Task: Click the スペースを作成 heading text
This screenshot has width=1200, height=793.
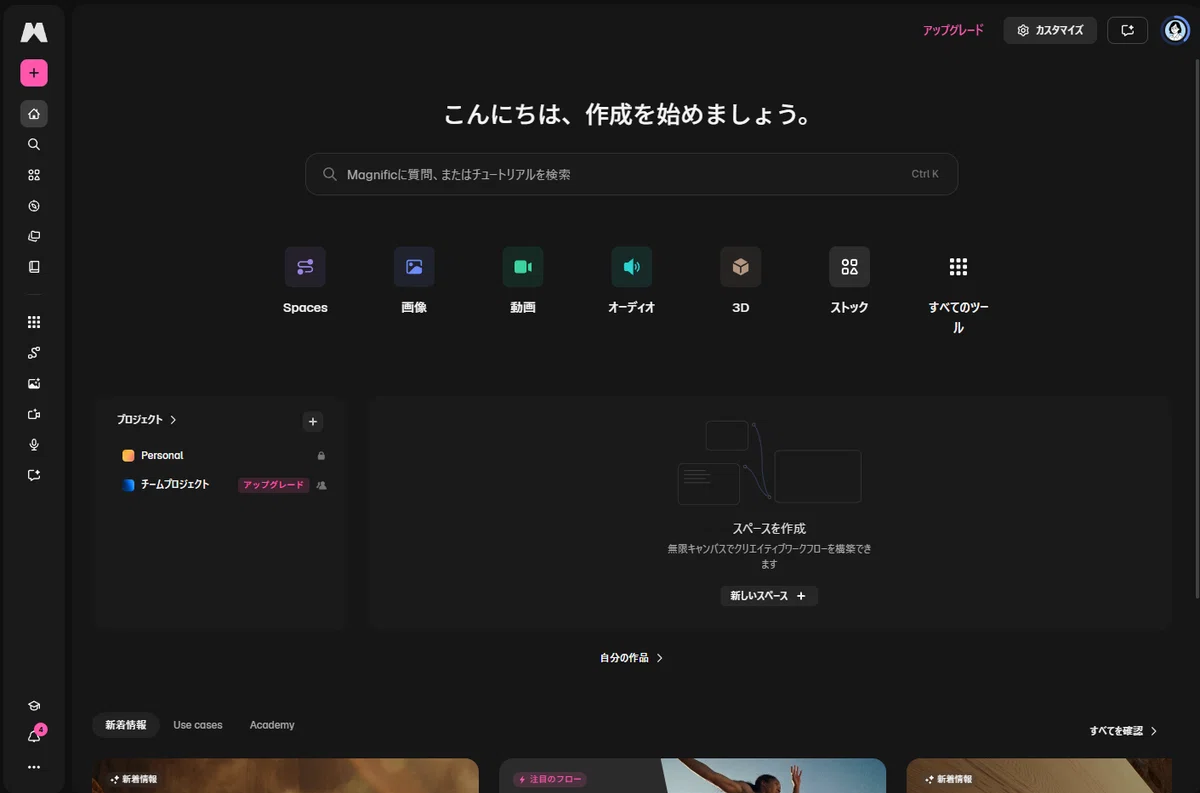Action: [x=769, y=528]
